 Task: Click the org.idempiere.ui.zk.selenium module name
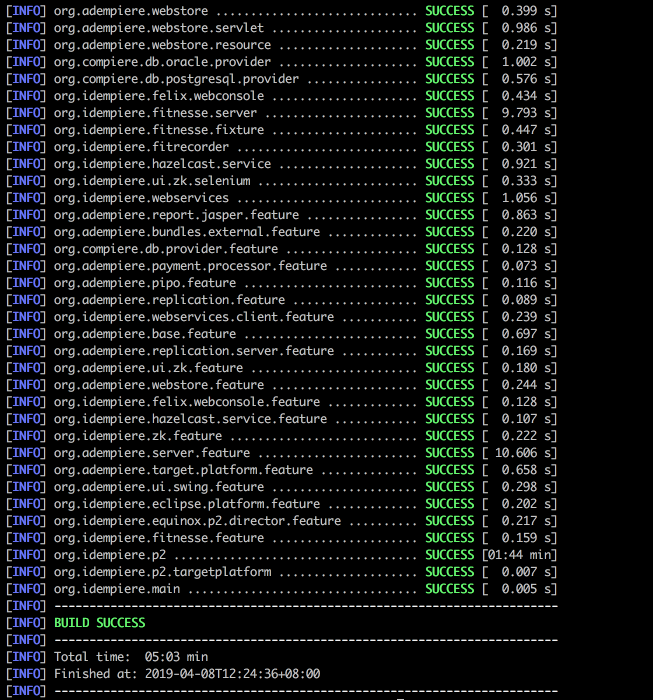pos(151,180)
